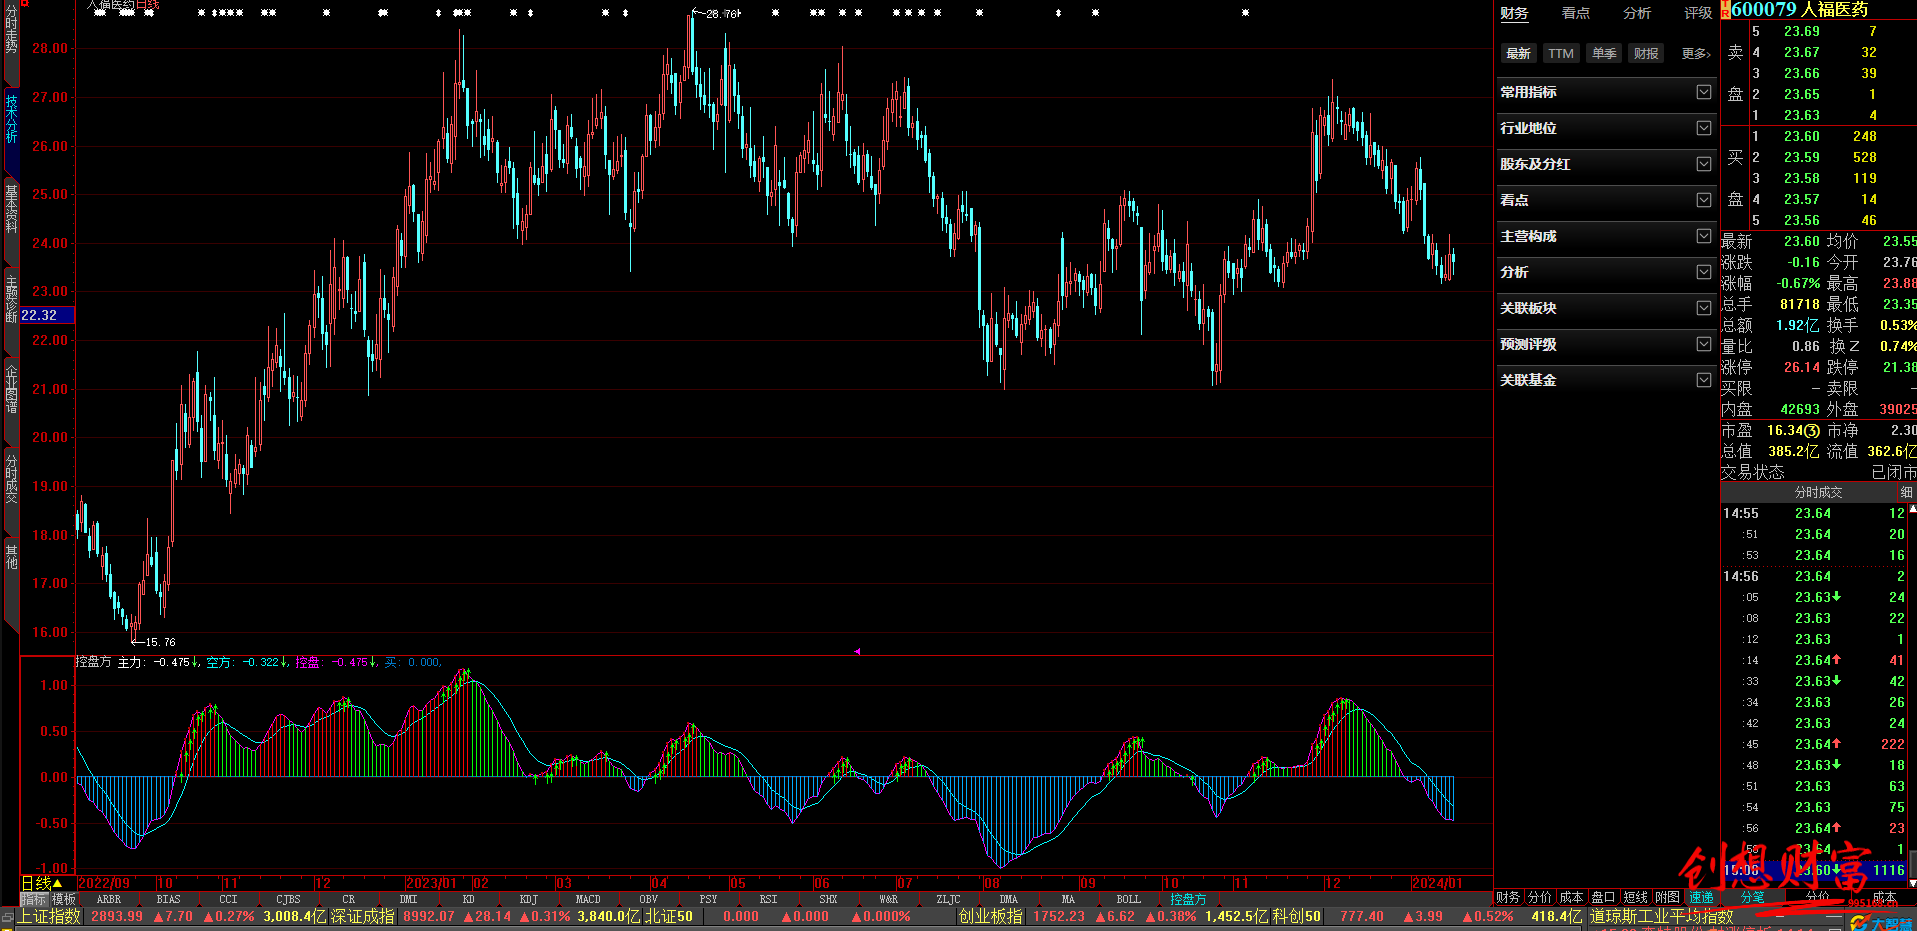Expand the 预测评级 section
Viewport: 1917px width, 931px height.
(1606, 344)
